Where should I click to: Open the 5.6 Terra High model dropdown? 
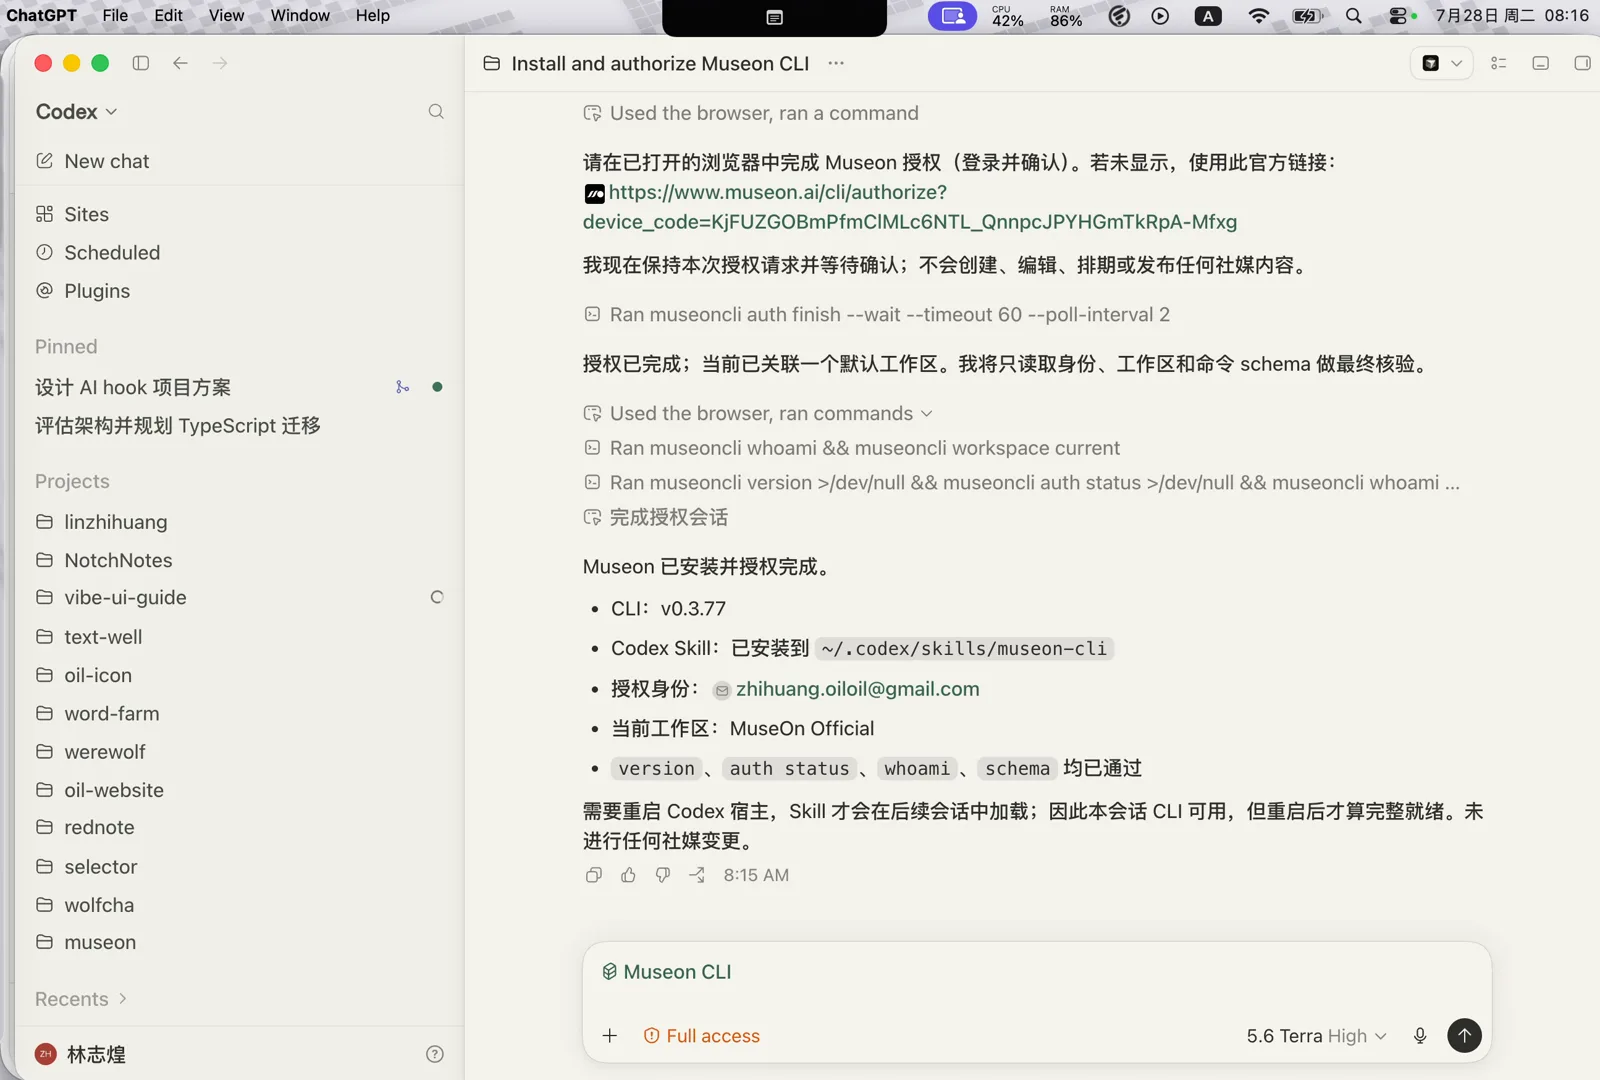click(x=1316, y=1036)
